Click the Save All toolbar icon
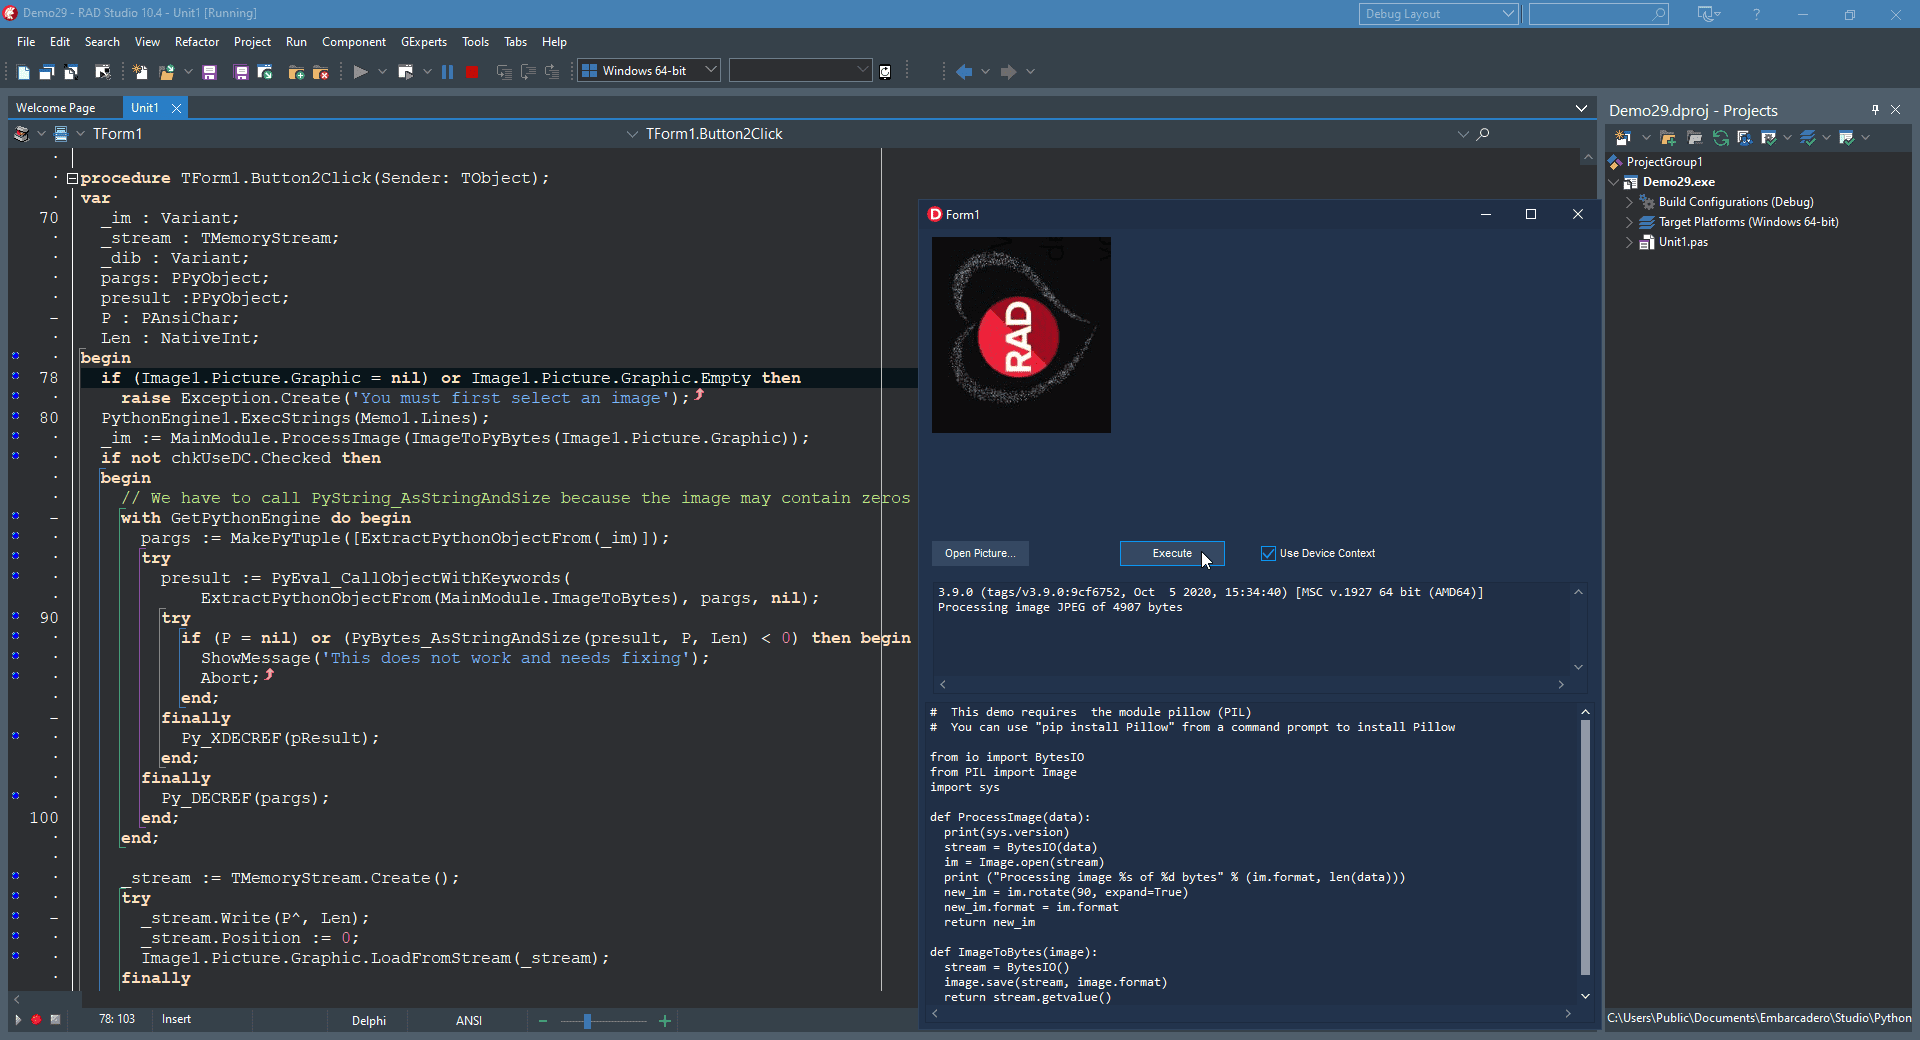1920x1040 pixels. click(x=241, y=72)
